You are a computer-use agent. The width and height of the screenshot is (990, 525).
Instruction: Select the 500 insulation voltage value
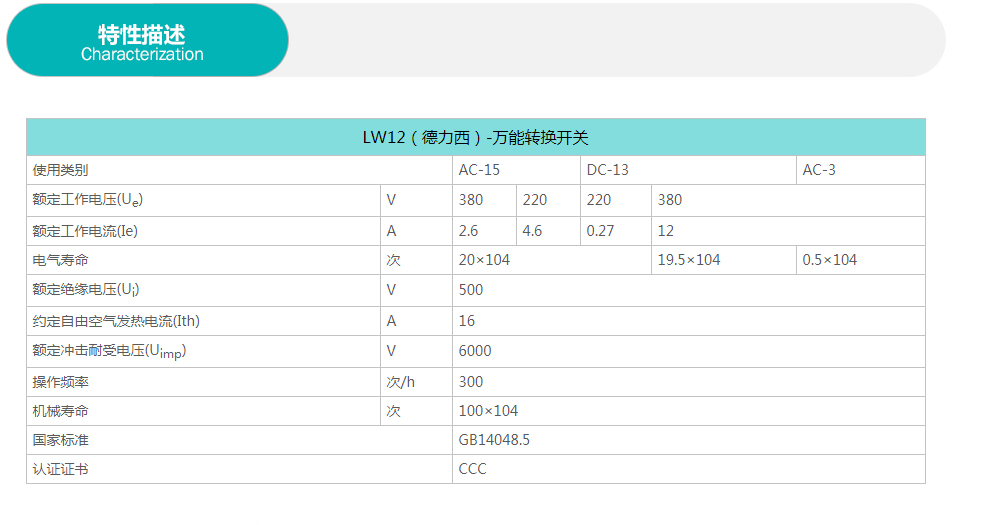tap(471, 290)
